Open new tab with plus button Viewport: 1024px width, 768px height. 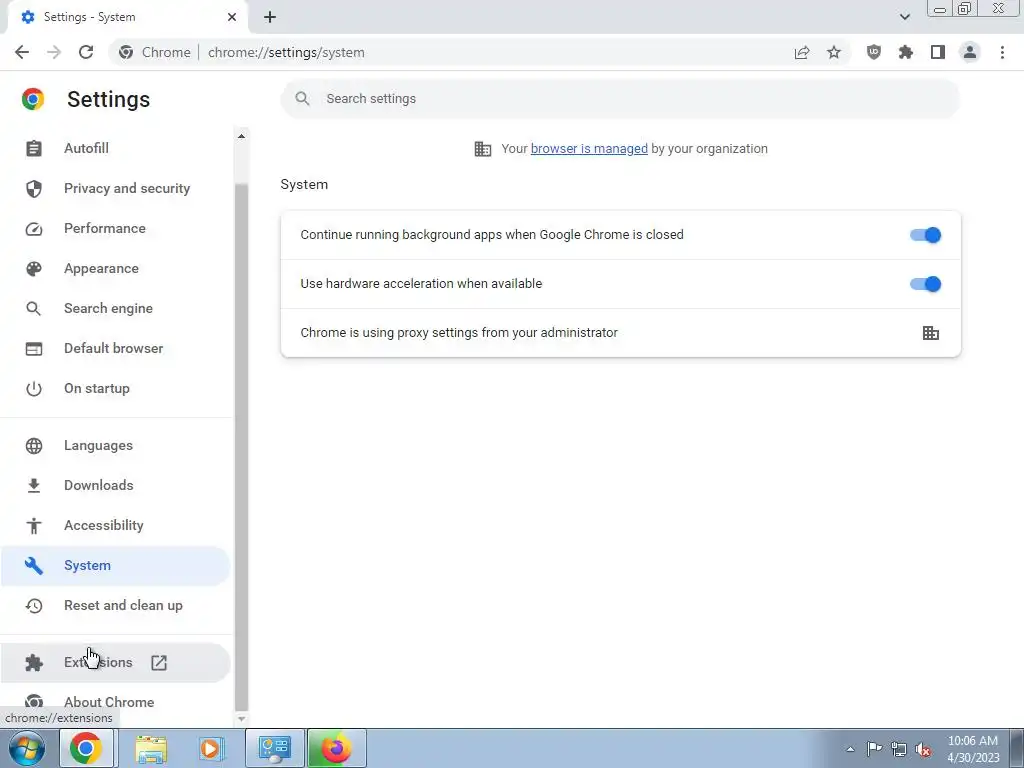(270, 17)
